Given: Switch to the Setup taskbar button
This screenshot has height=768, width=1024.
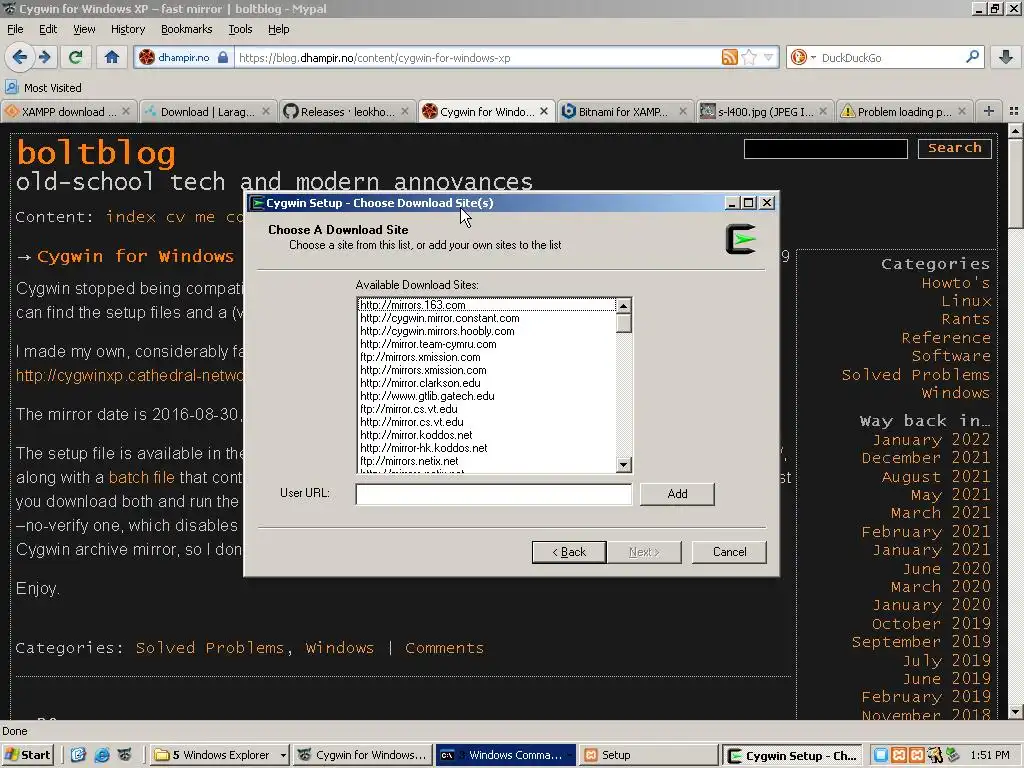Looking at the screenshot, I should pos(647,755).
